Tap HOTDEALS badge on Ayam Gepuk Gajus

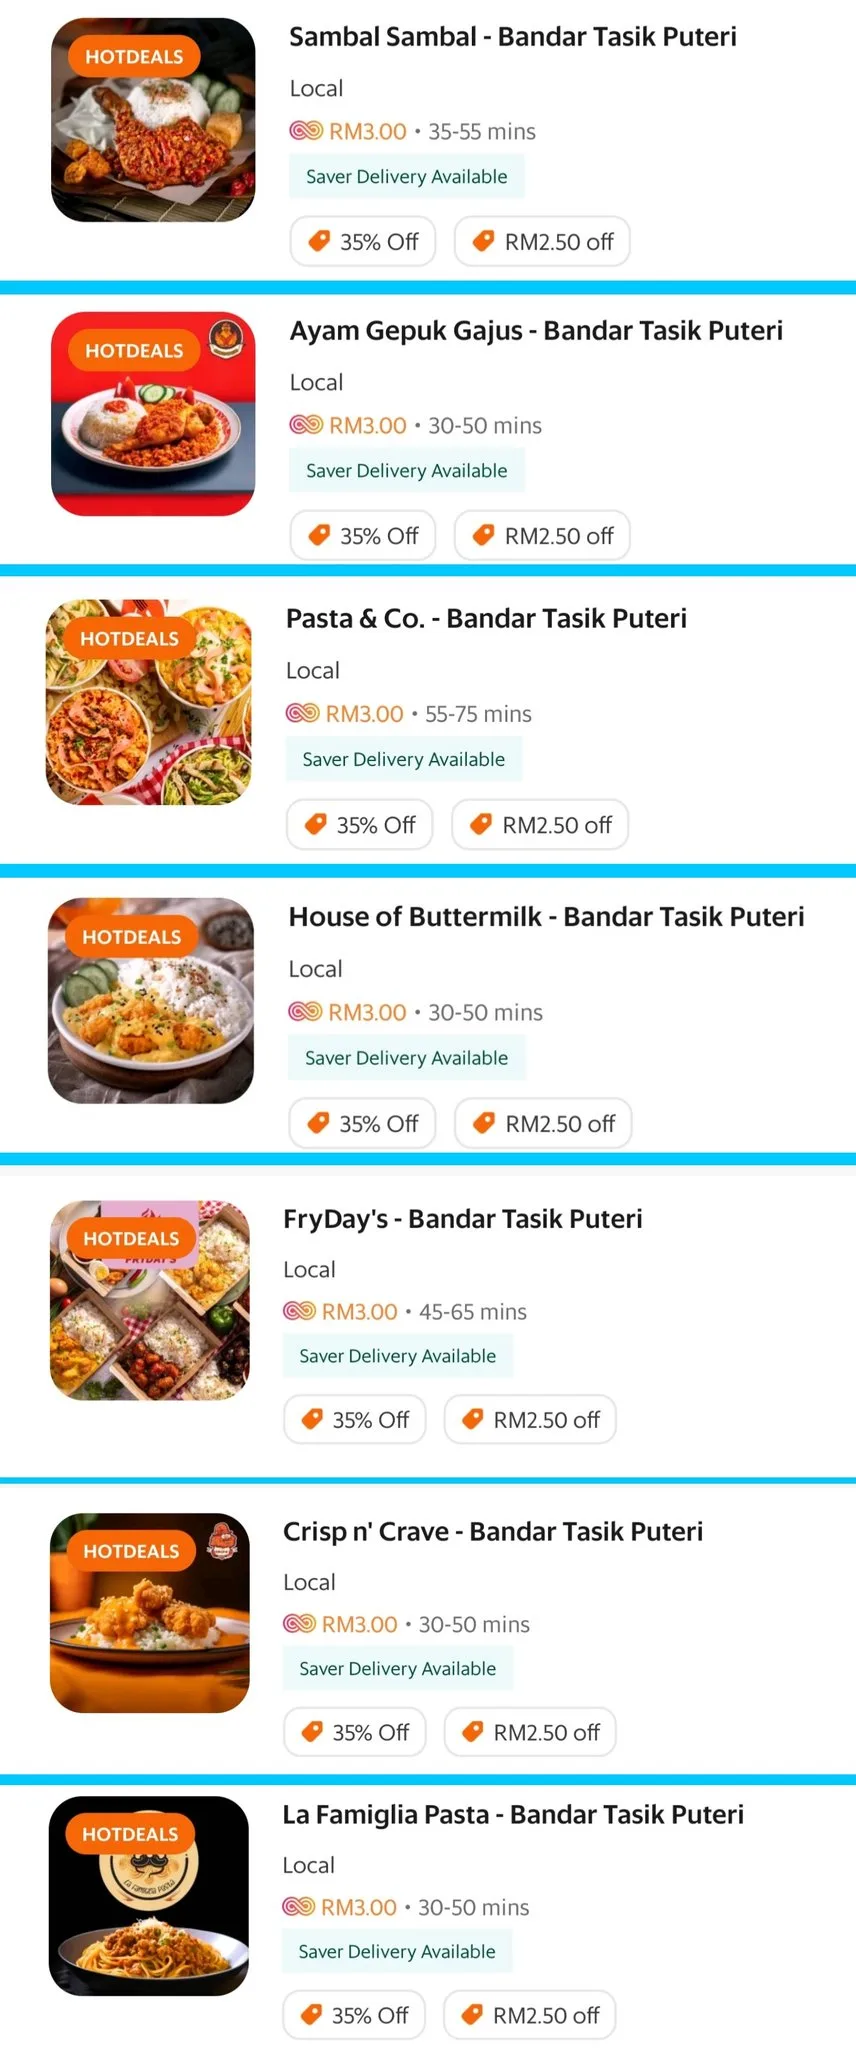click(x=134, y=351)
